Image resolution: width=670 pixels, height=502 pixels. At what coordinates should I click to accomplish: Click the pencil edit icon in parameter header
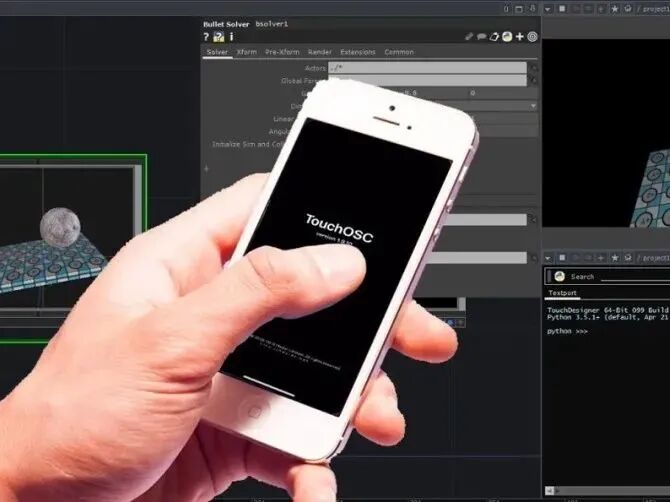[x=469, y=37]
